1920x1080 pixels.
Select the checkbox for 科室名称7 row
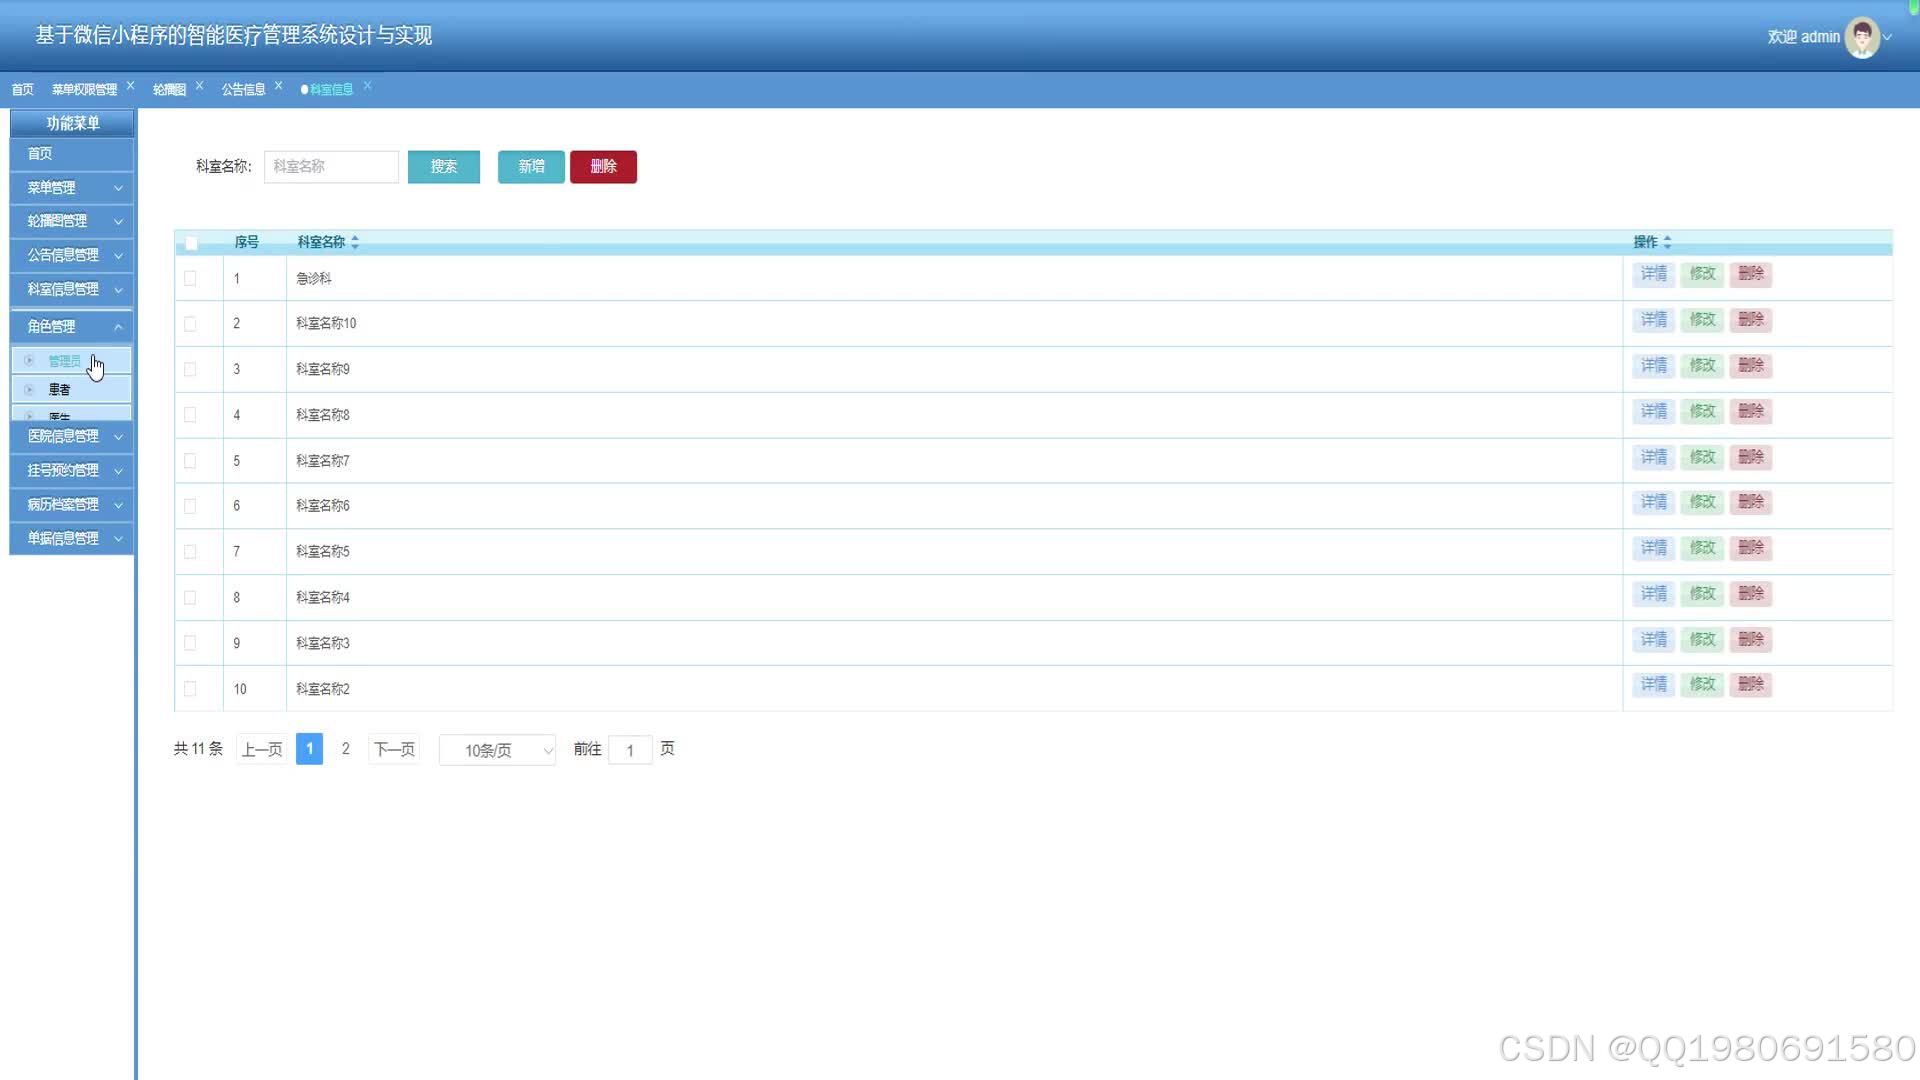[190, 461]
